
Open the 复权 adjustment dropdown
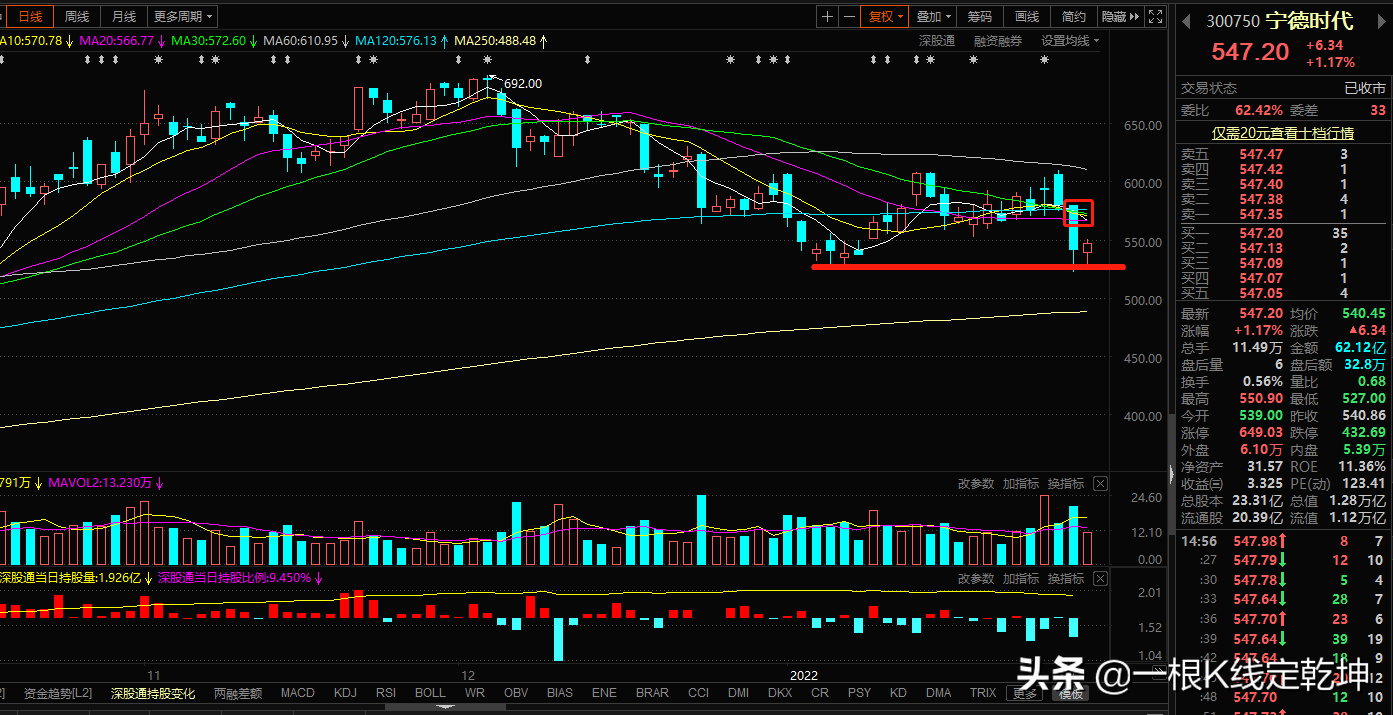pyautogui.click(x=886, y=17)
